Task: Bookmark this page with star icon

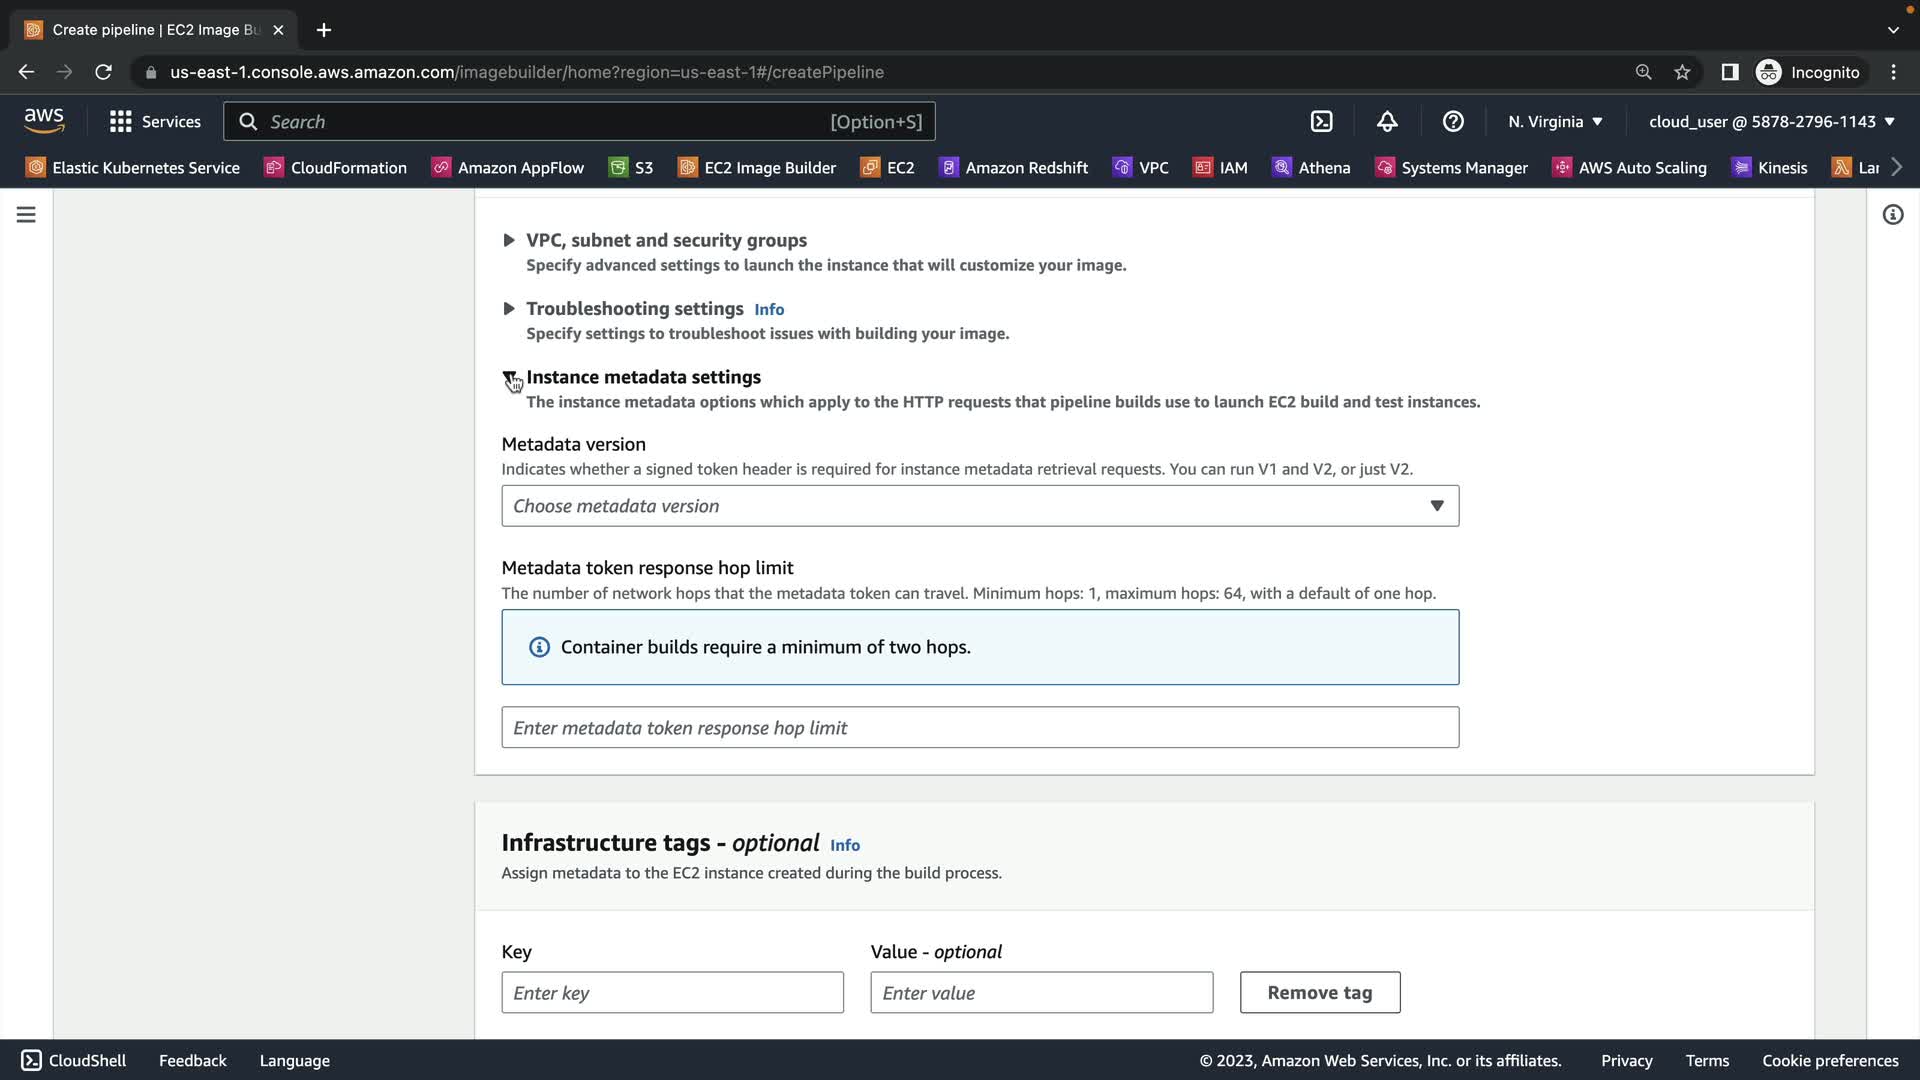Action: [x=1682, y=72]
